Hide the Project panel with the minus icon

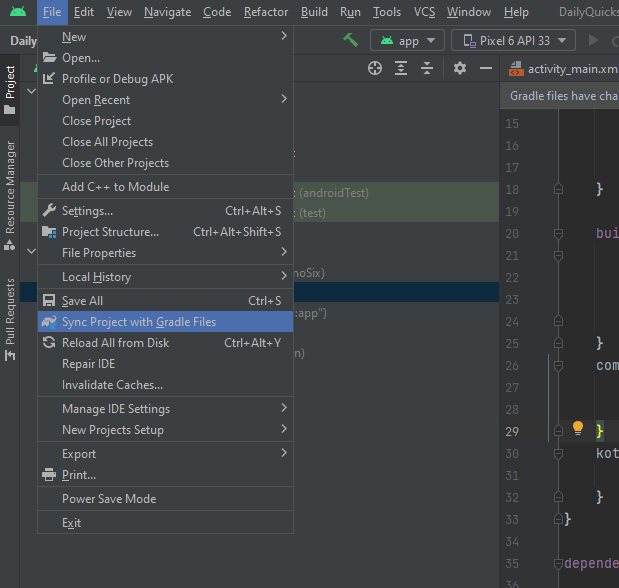486,68
